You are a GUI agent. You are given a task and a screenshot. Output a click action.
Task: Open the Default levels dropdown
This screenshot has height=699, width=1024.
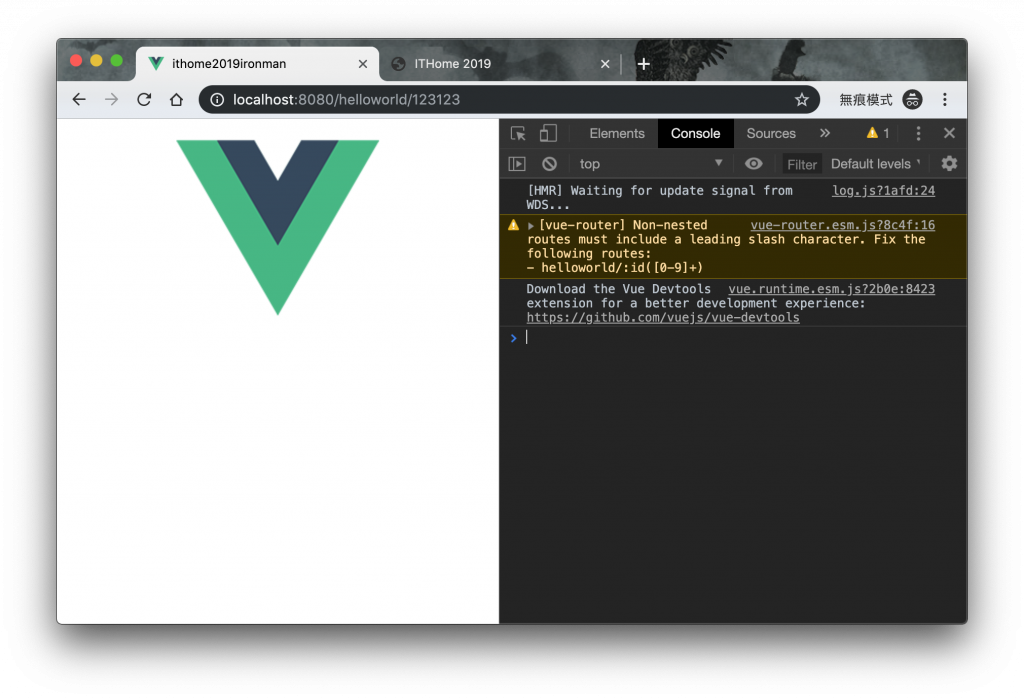(875, 164)
